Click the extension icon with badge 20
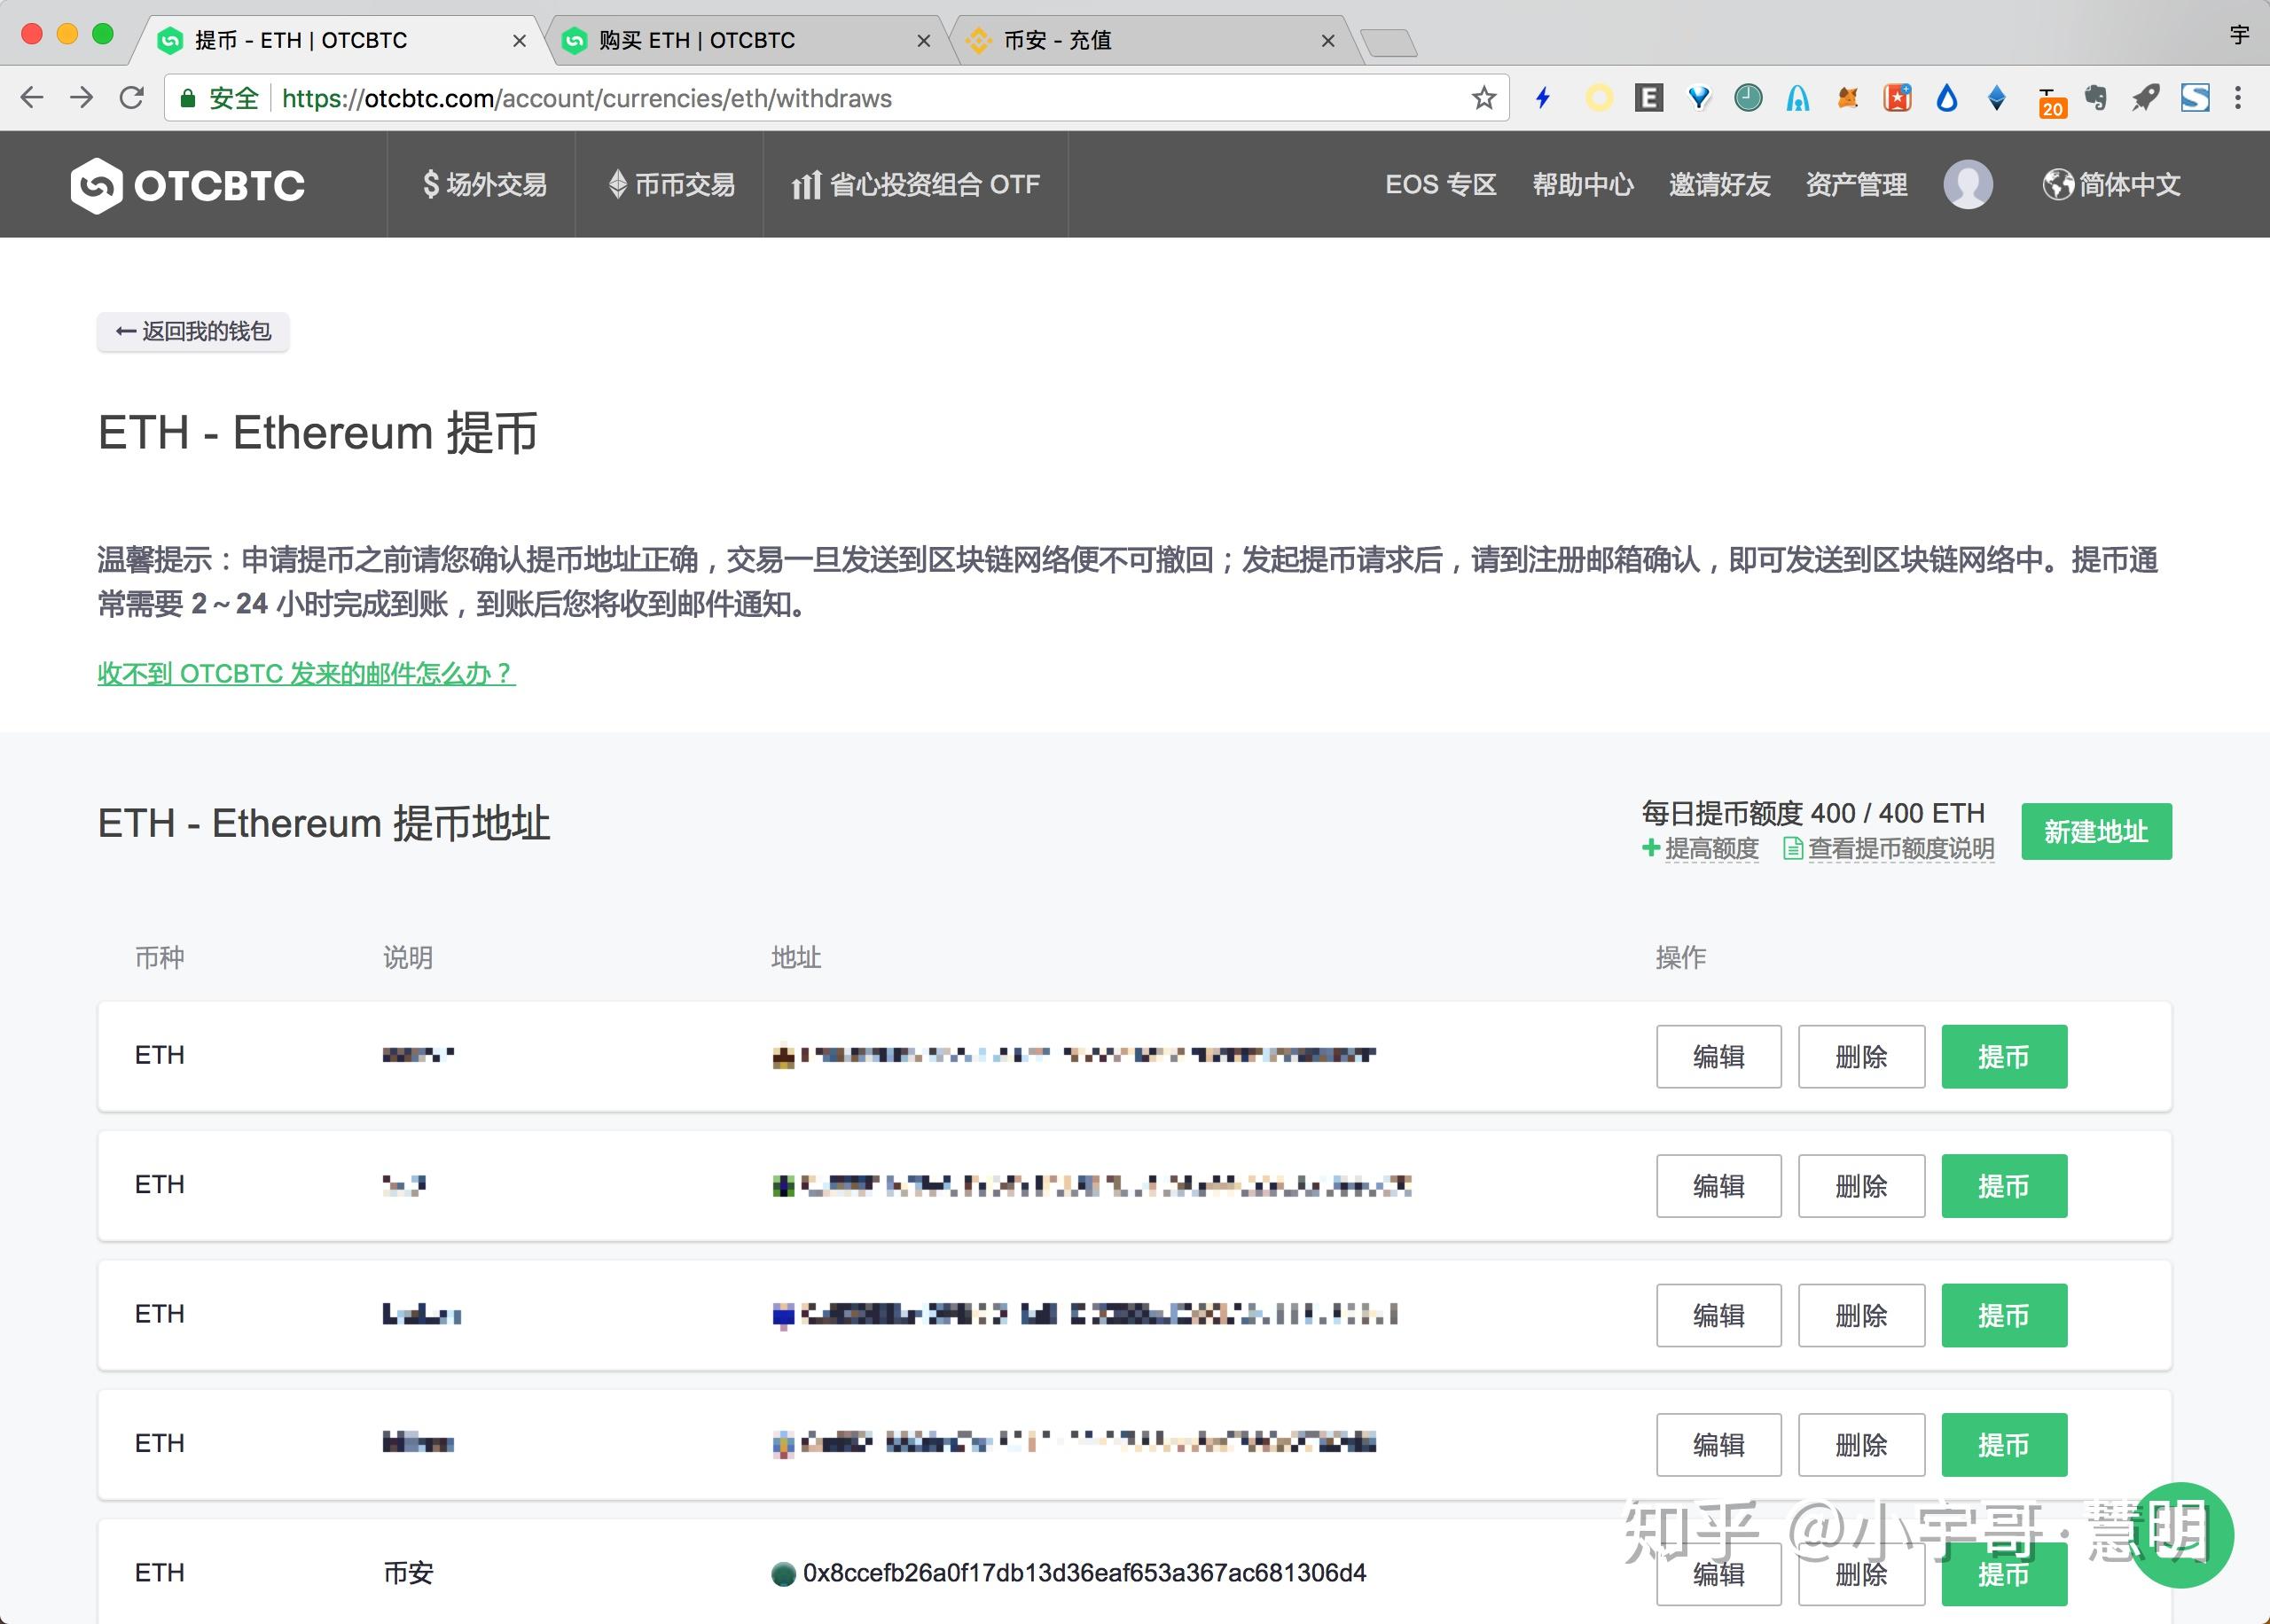Screen dimensions: 2270x1624 click(2051, 102)
